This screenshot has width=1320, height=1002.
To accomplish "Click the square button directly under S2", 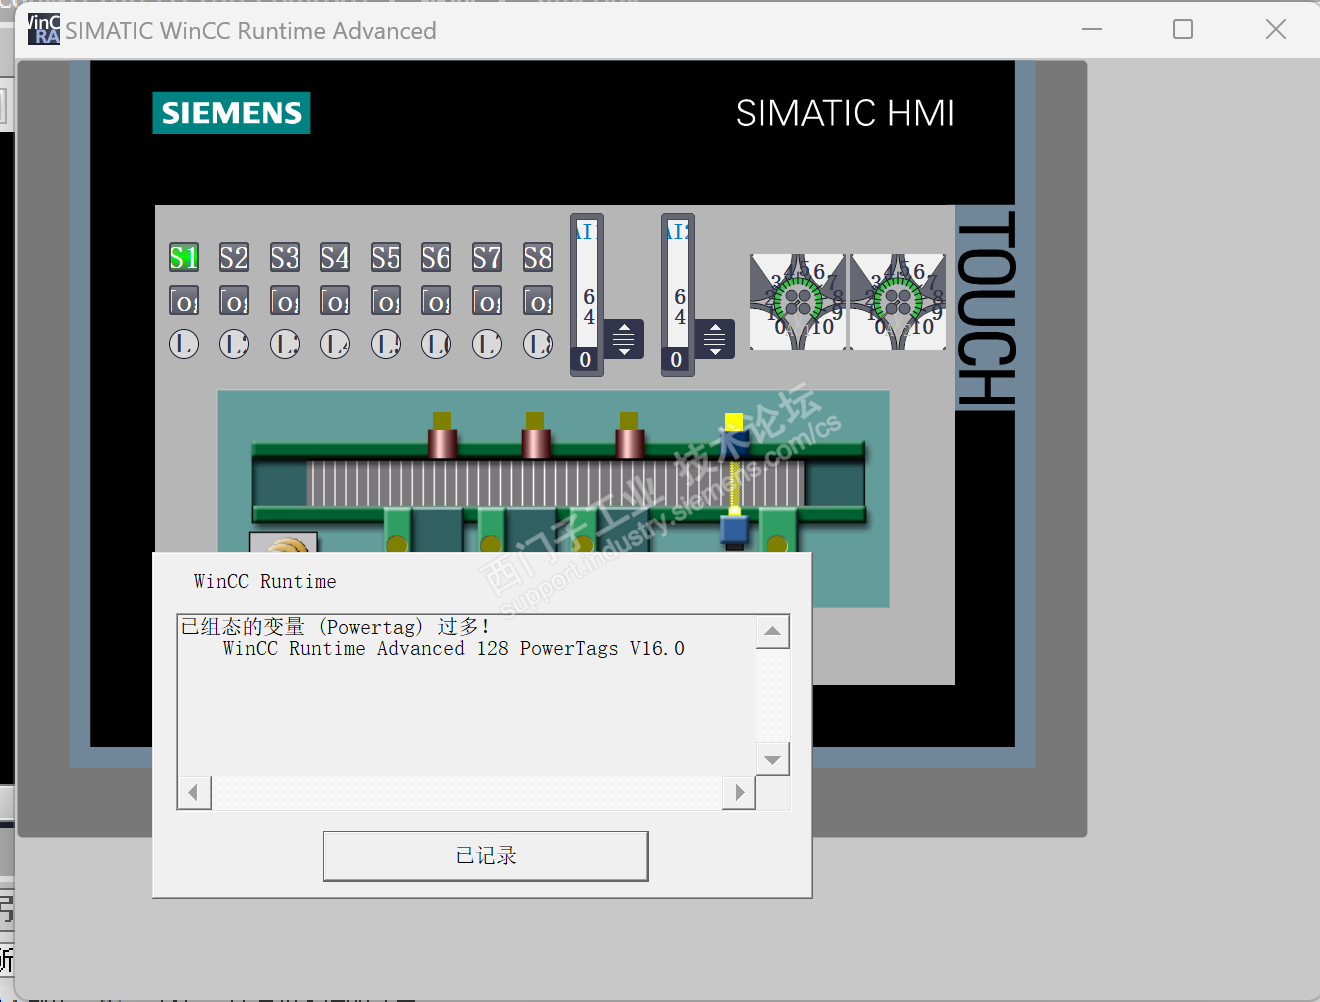I will 234,301.
